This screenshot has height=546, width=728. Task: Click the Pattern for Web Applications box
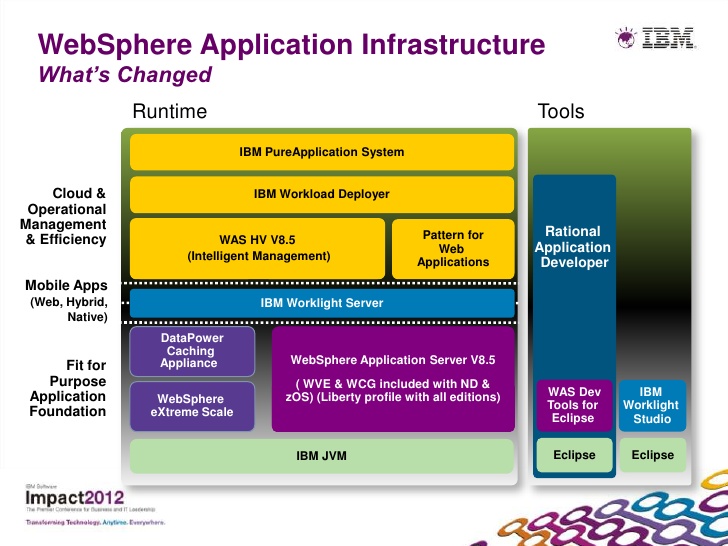click(x=453, y=248)
